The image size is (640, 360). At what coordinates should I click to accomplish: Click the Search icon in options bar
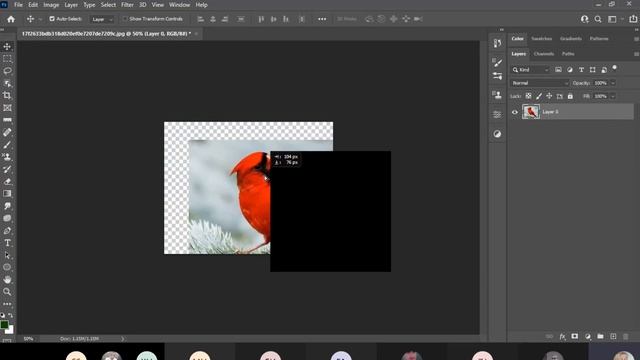pyautogui.click(x=598, y=19)
